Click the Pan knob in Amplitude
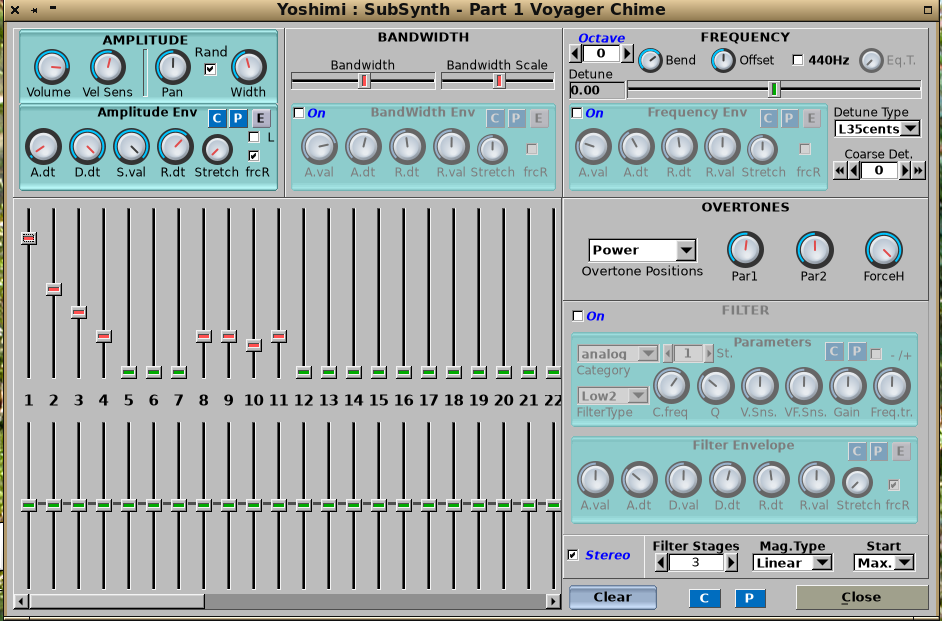Viewport: 942px width, 621px height. (173, 68)
